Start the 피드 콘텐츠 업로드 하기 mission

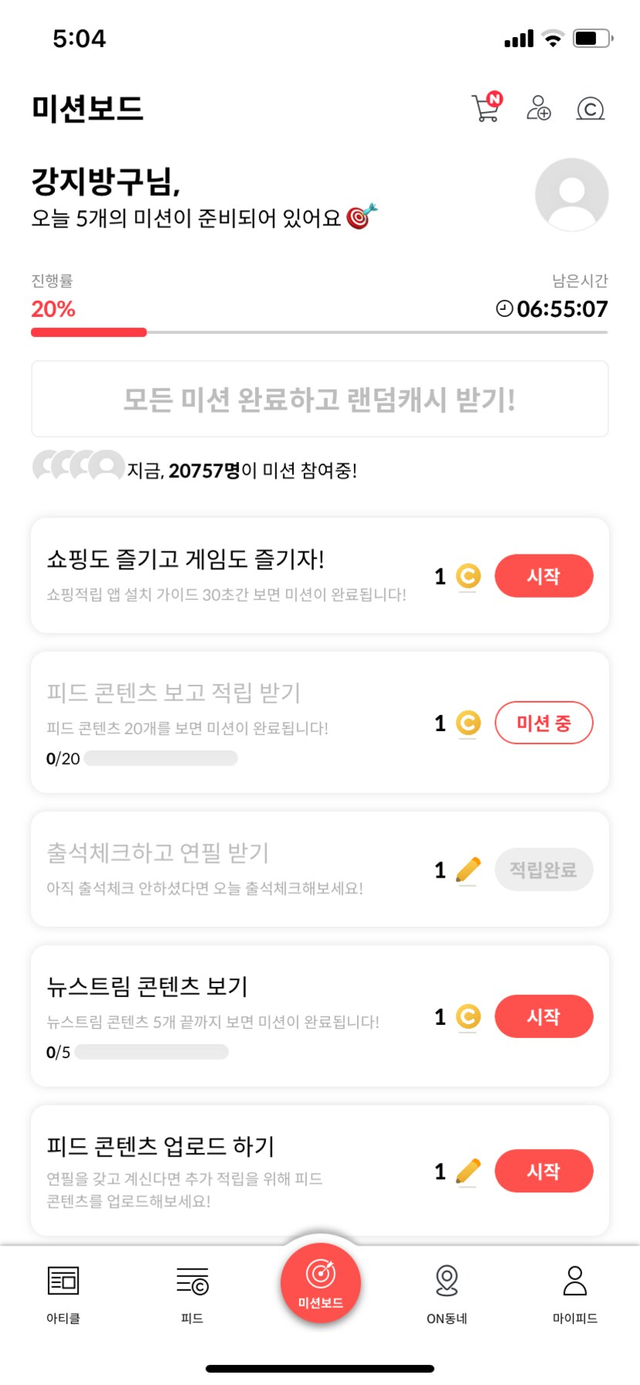pyautogui.click(x=544, y=1171)
